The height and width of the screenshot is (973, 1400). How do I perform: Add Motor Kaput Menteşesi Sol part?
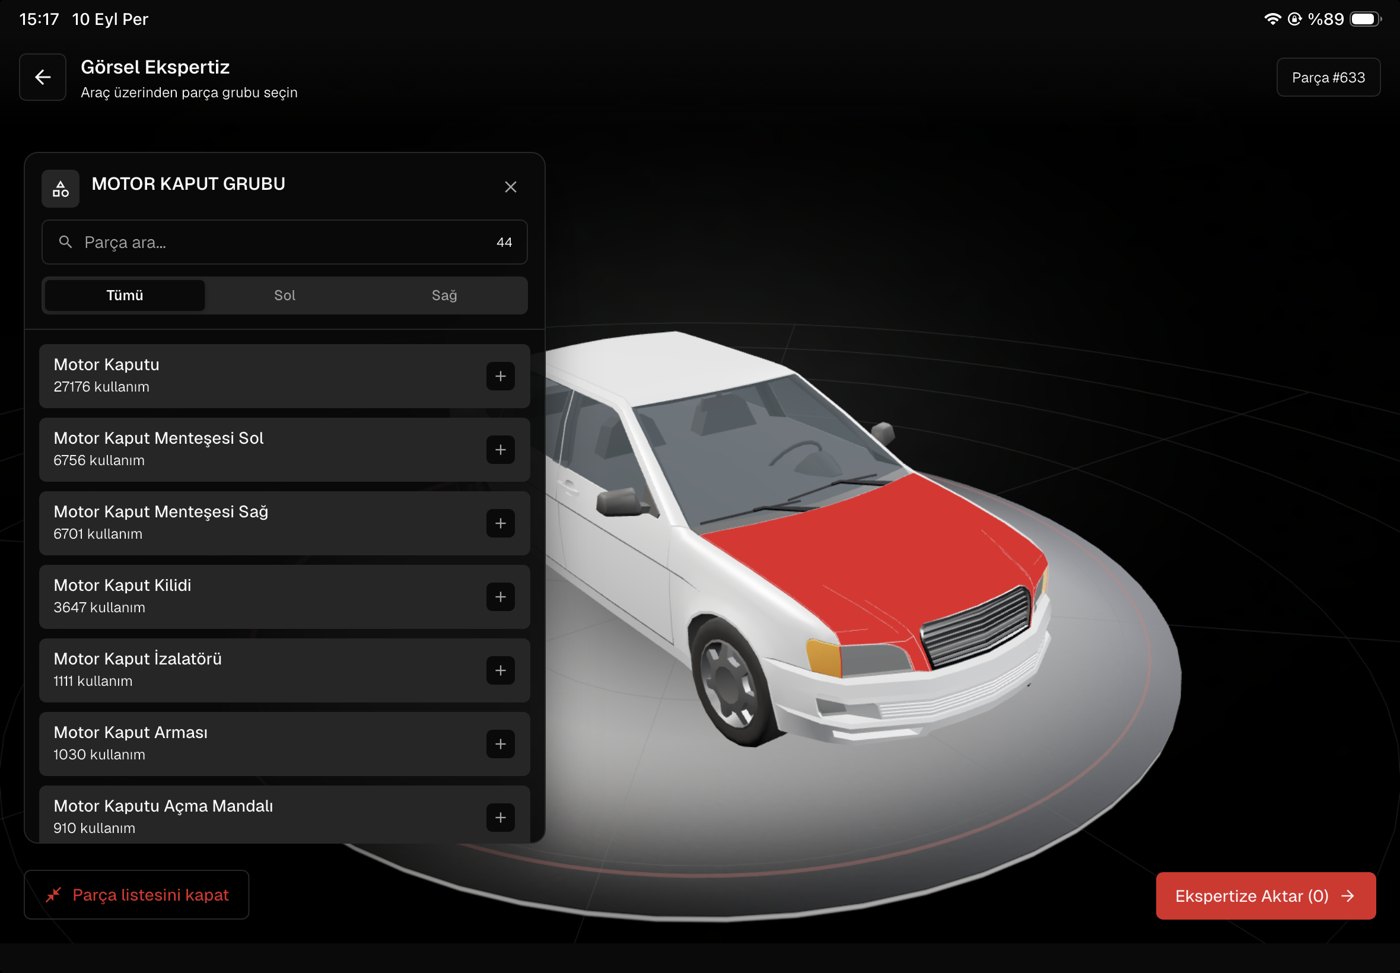(x=501, y=450)
